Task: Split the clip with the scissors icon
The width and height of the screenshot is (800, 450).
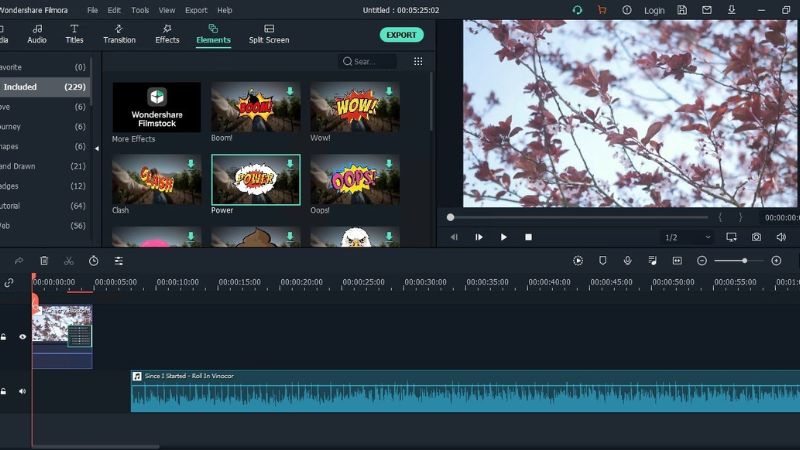Action: pyautogui.click(x=69, y=261)
